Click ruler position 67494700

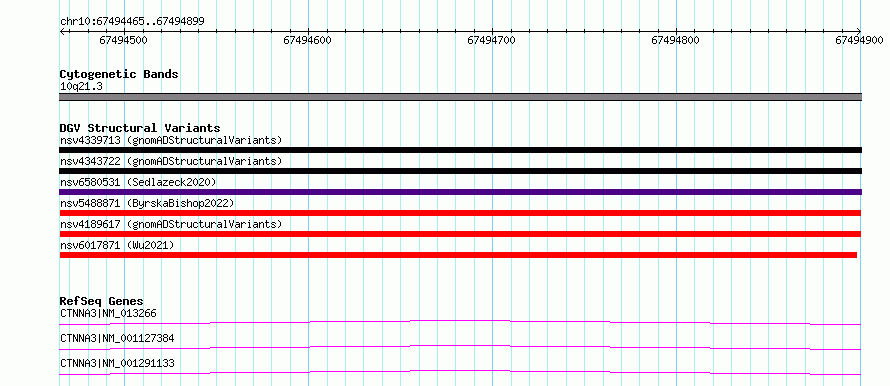[492, 40]
